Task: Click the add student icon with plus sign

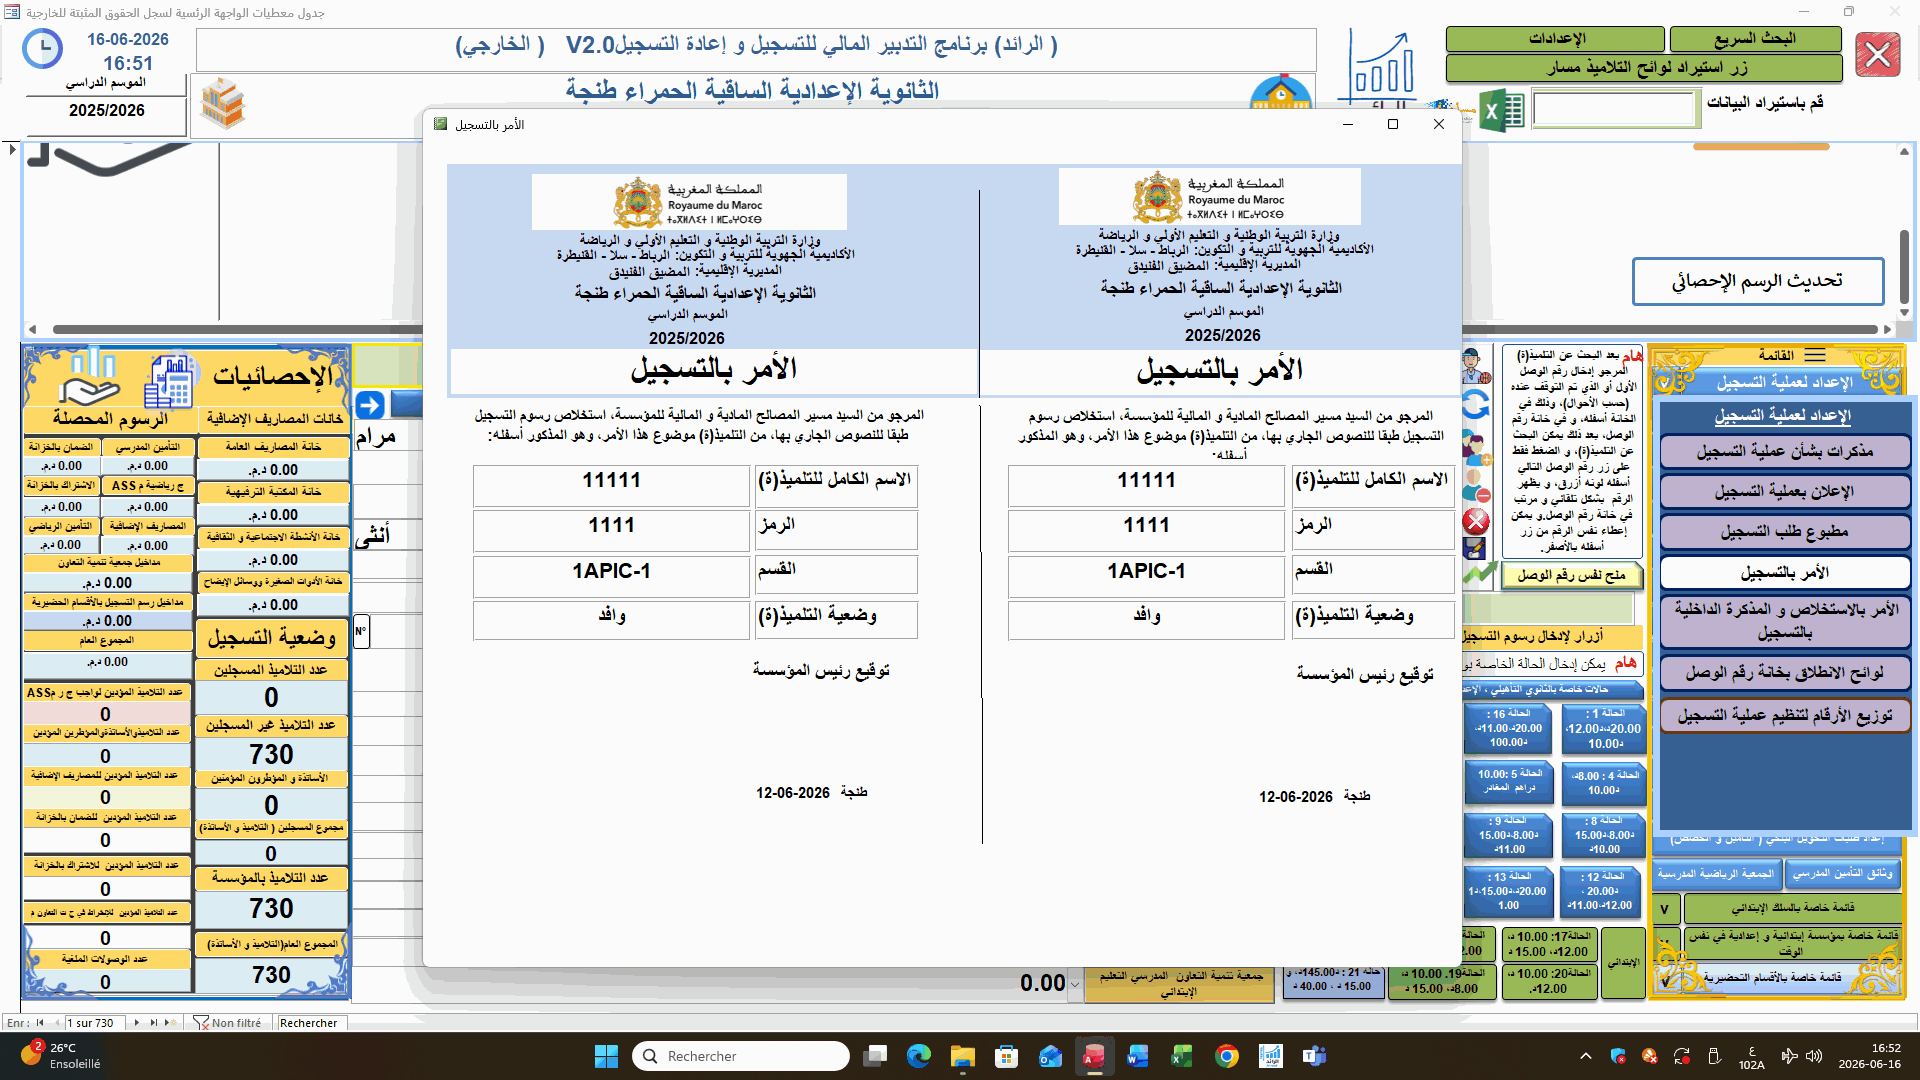Action: (1475, 446)
